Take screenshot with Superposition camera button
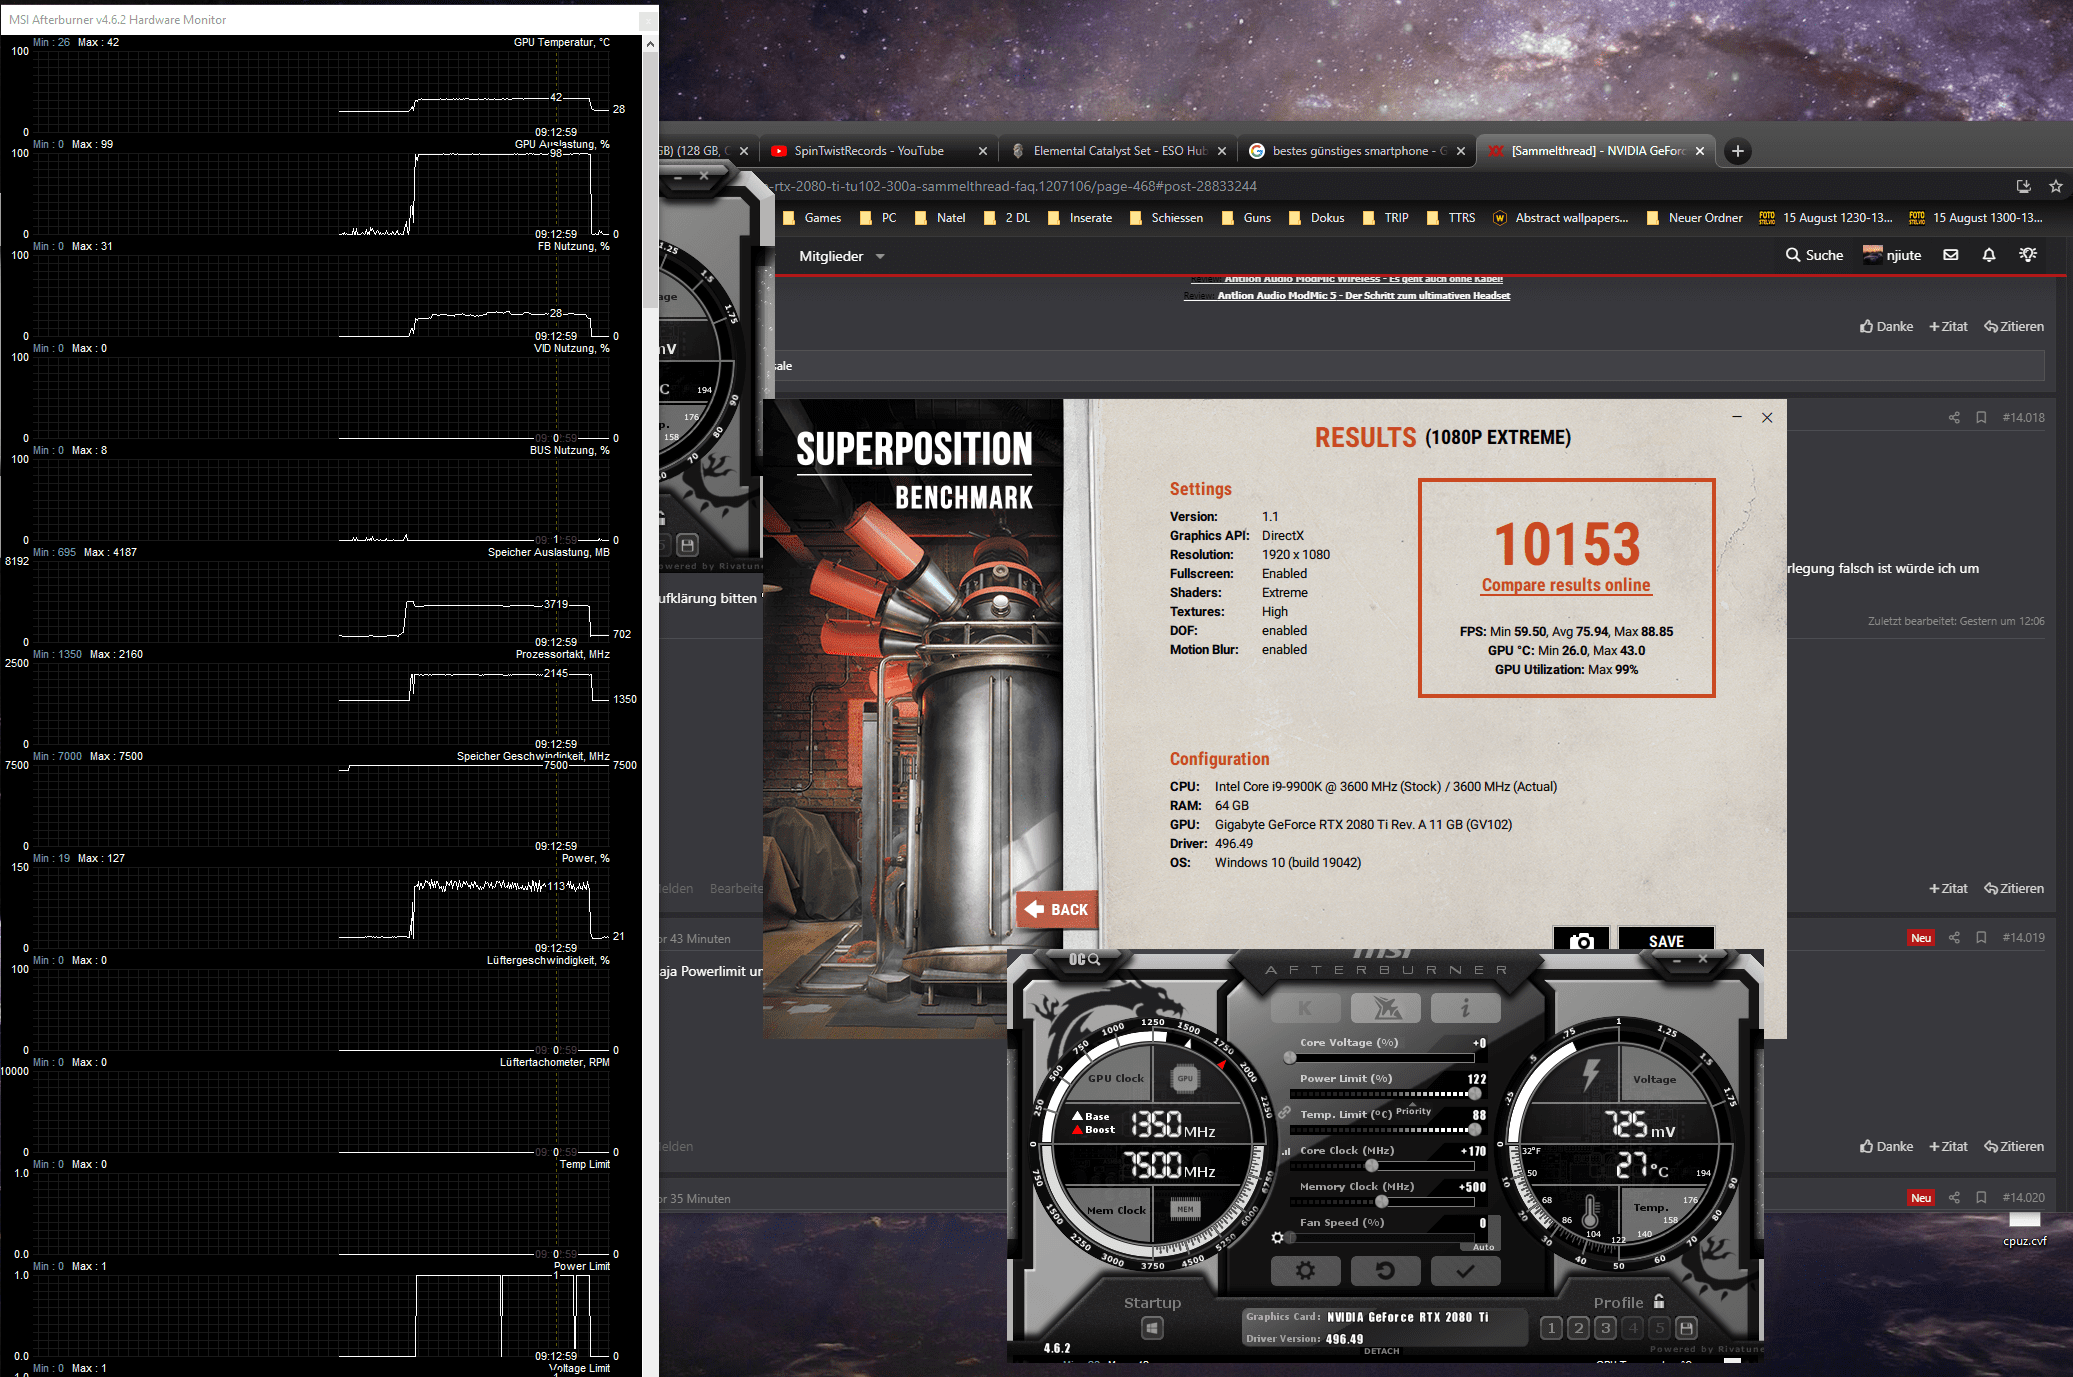The image size is (2073, 1377). [1581, 940]
